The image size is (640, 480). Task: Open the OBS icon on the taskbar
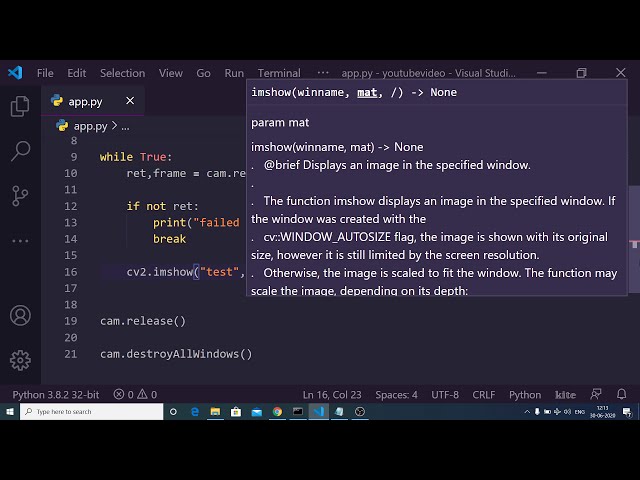click(x=360, y=412)
